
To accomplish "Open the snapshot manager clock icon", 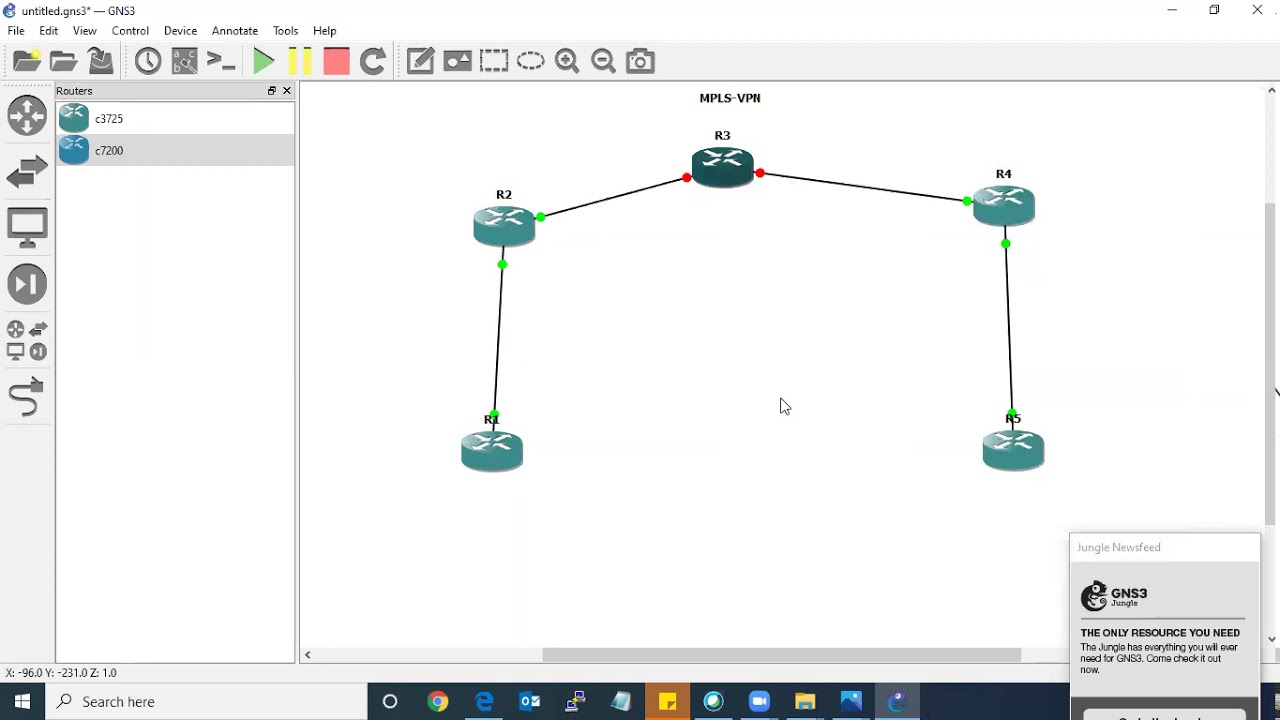I will (x=148, y=62).
